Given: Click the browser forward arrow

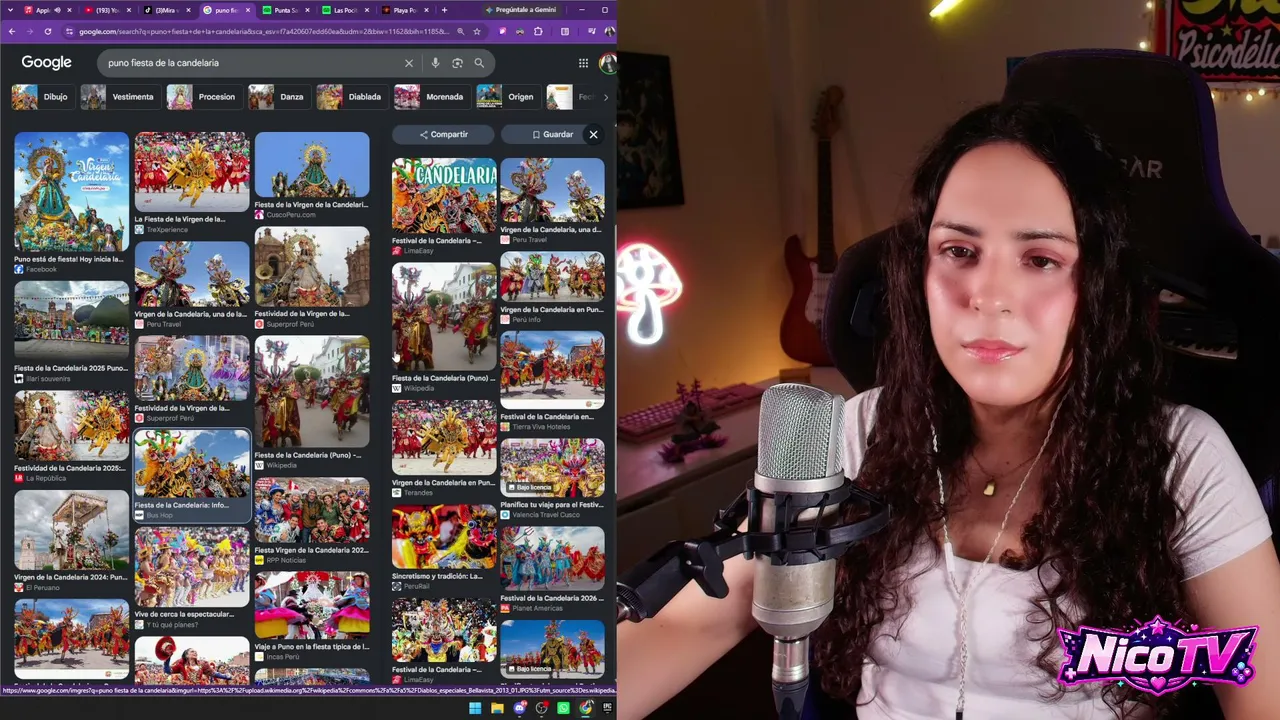Looking at the screenshot, I should [30, 31].
